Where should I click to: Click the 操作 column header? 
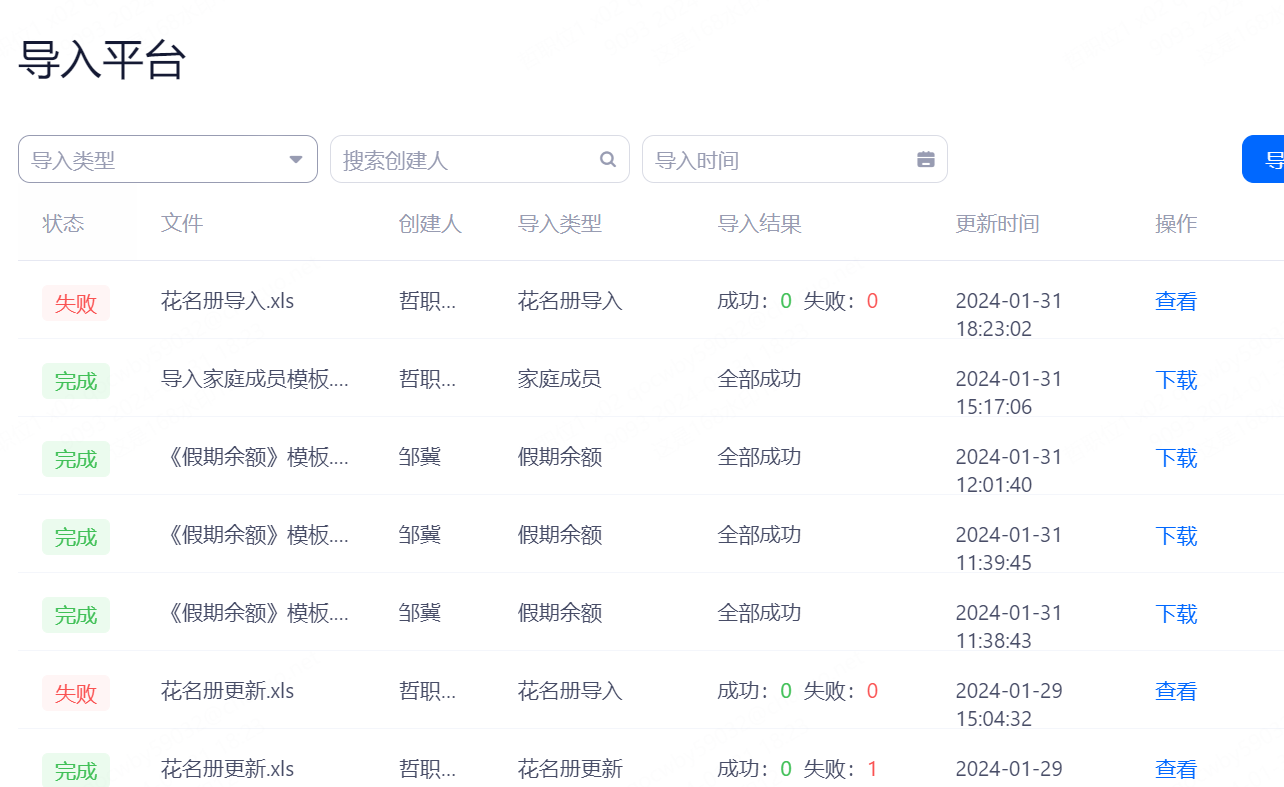coord(1176,223)
